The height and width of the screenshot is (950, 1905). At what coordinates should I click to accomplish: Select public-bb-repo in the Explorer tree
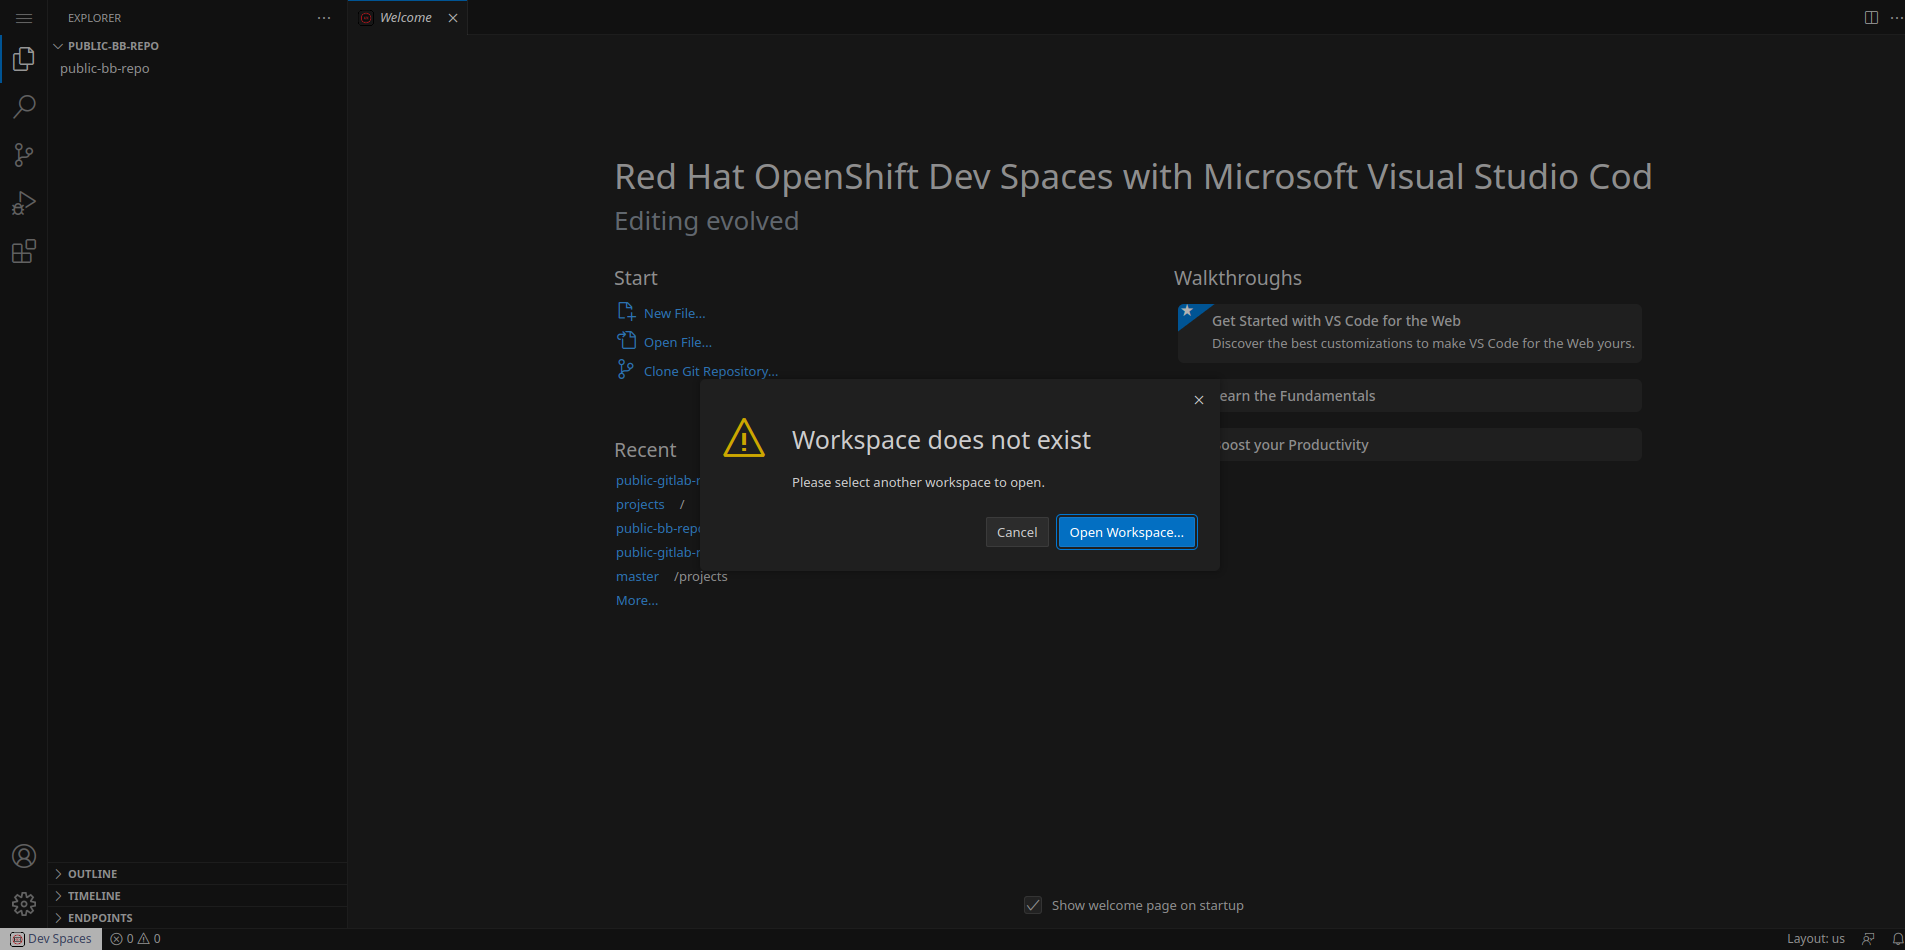[105, 69]
